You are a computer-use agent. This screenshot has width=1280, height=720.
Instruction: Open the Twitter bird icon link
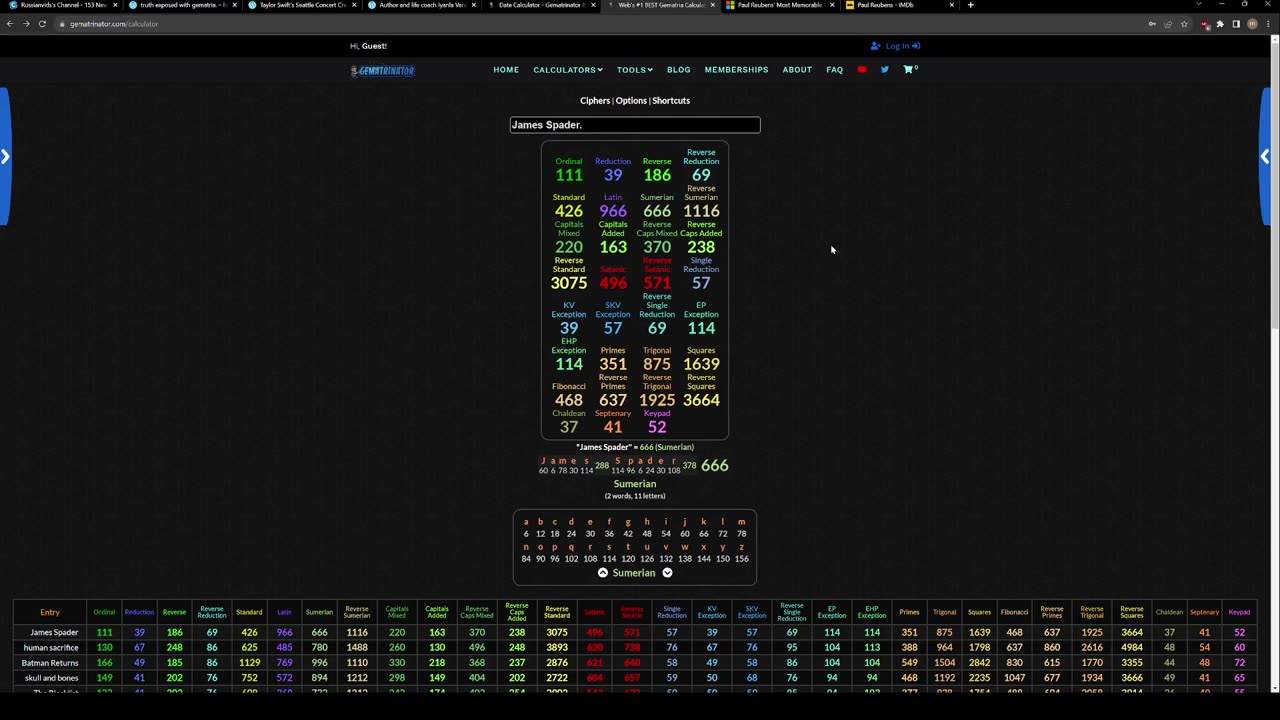[x=885, y=70]
